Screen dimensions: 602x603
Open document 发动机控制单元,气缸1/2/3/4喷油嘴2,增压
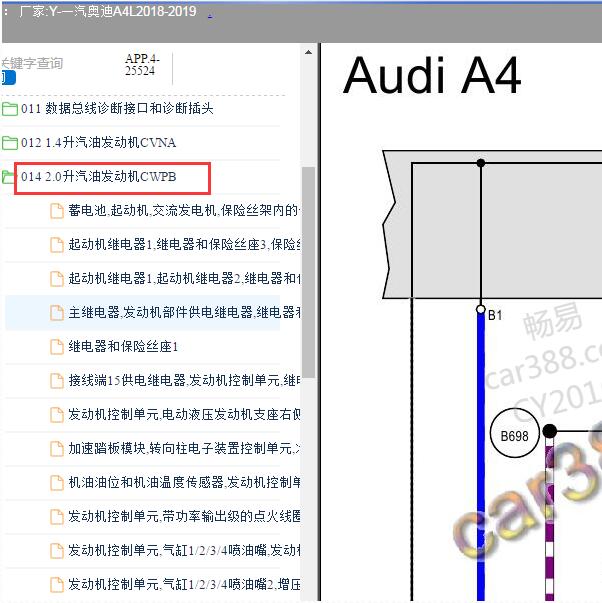185,584
